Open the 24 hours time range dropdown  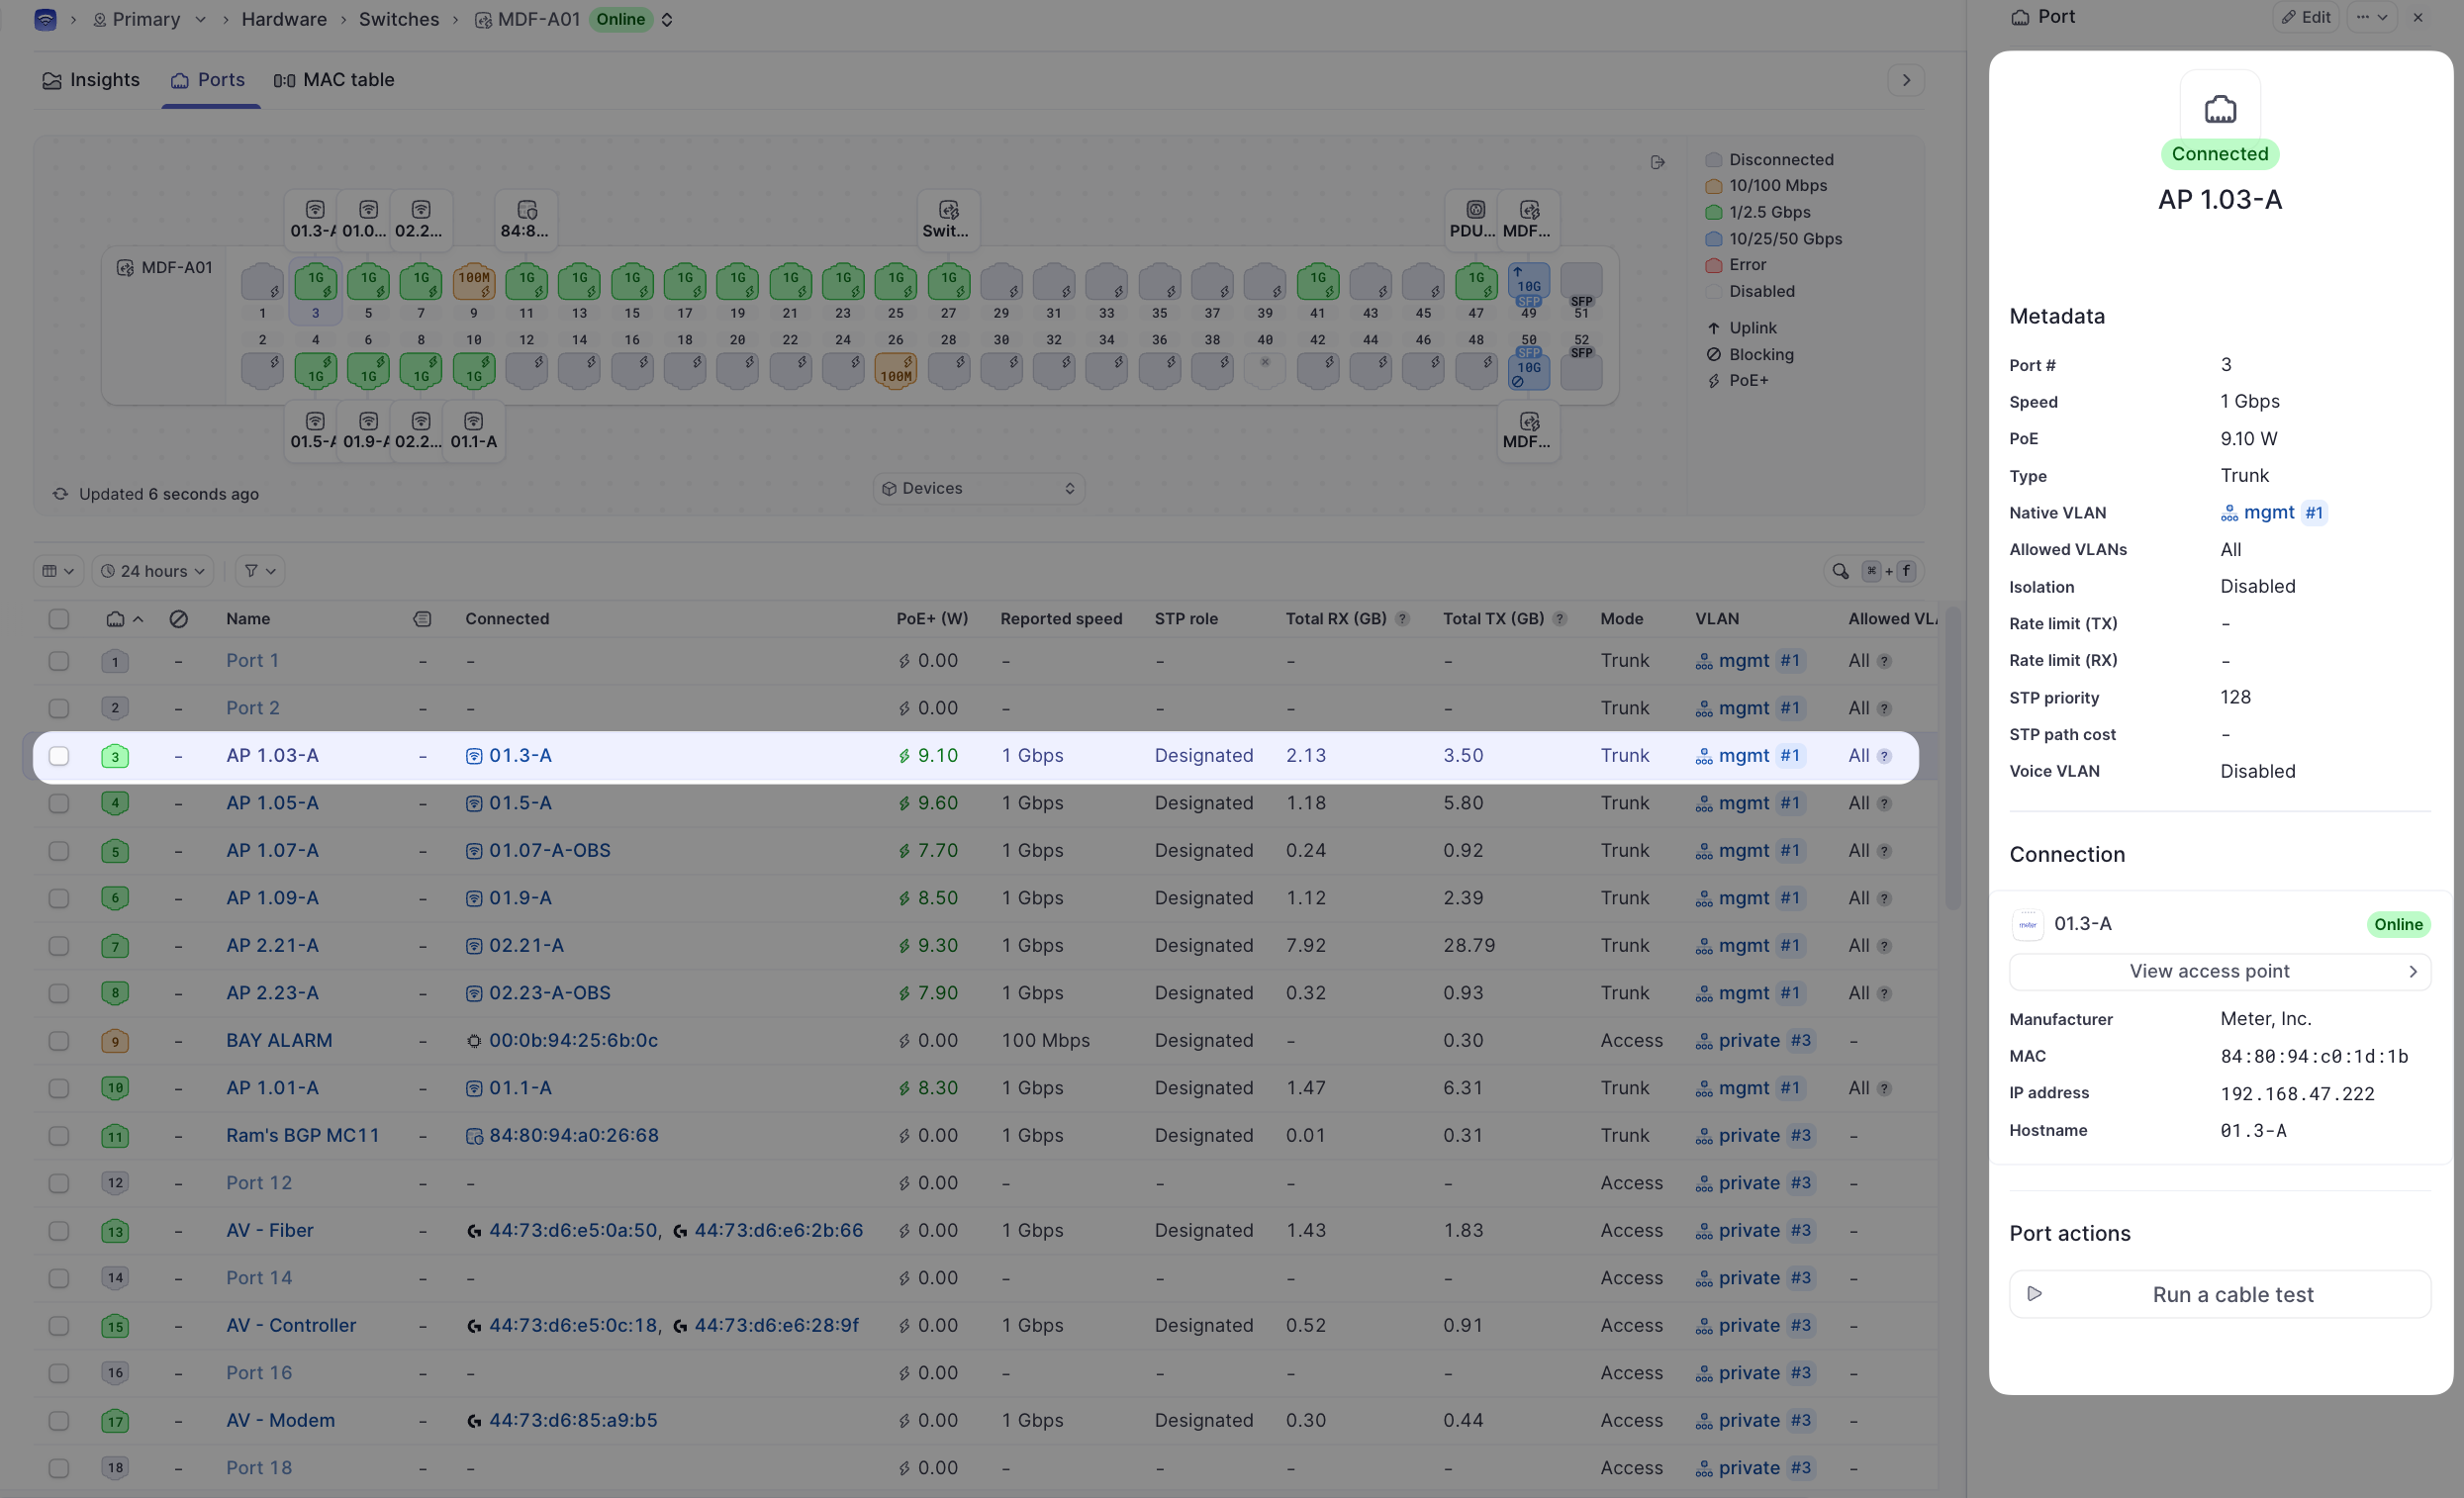pyautogui.click(x=154, y=571)
